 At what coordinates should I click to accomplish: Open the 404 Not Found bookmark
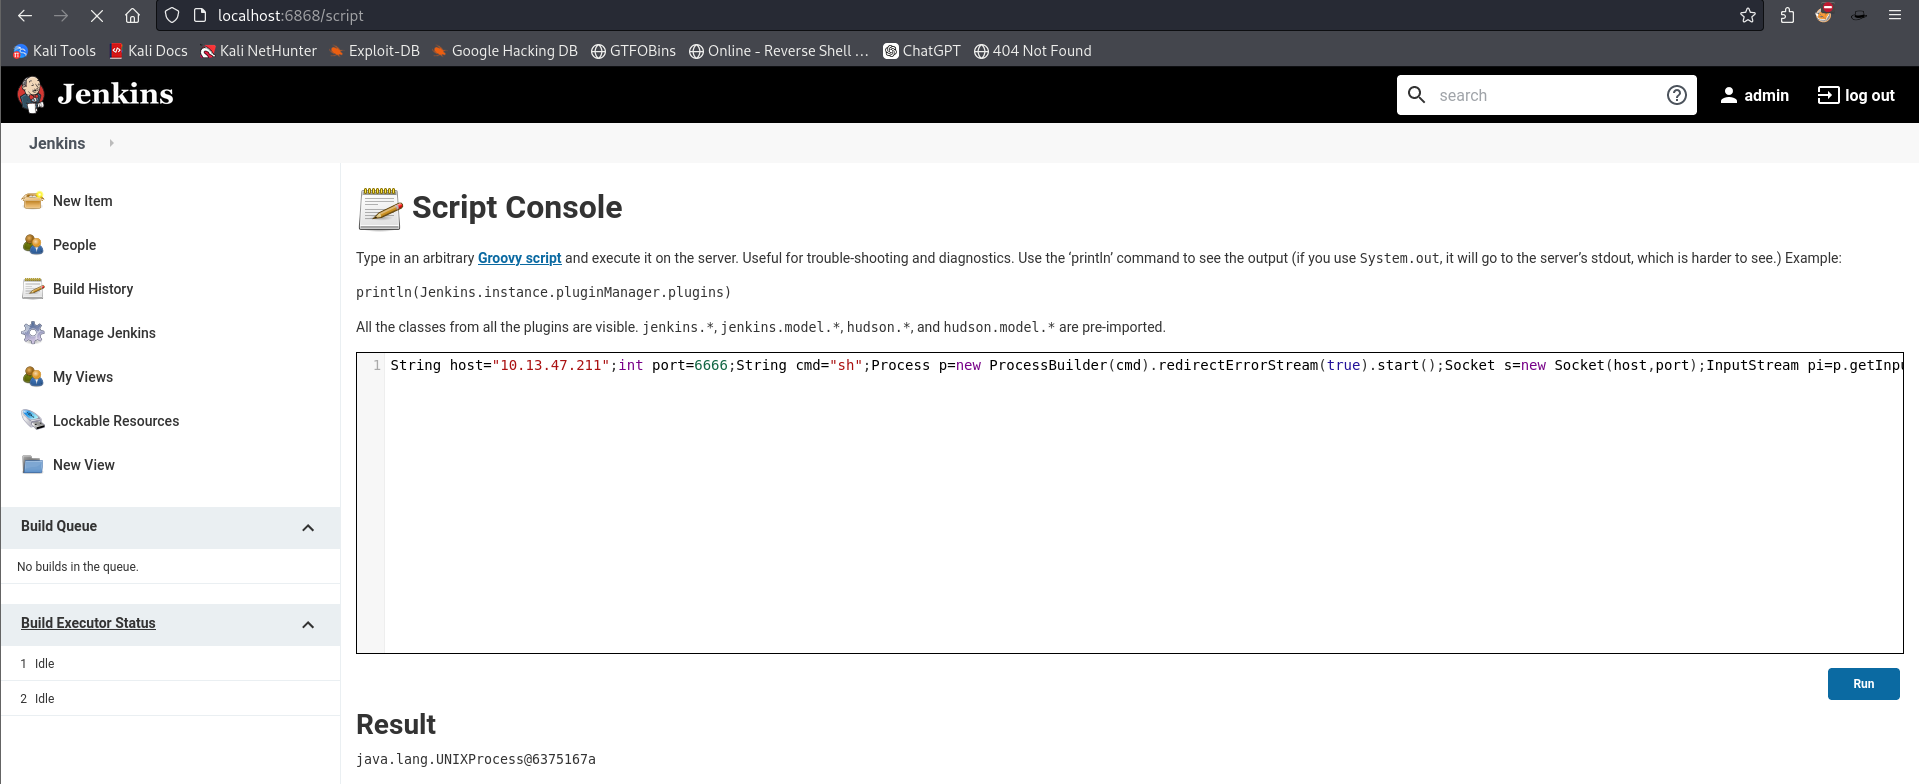pos(1033,51)
